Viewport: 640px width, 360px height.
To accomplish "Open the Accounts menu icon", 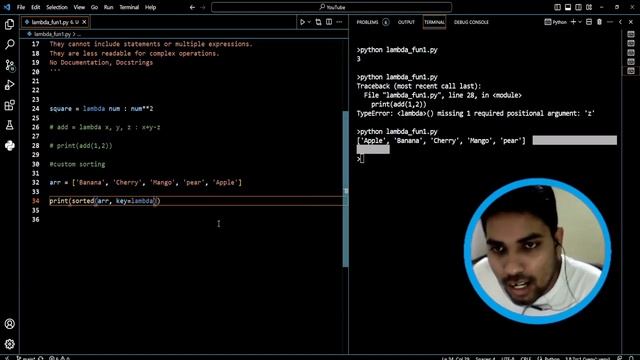I will pos(9,324).
